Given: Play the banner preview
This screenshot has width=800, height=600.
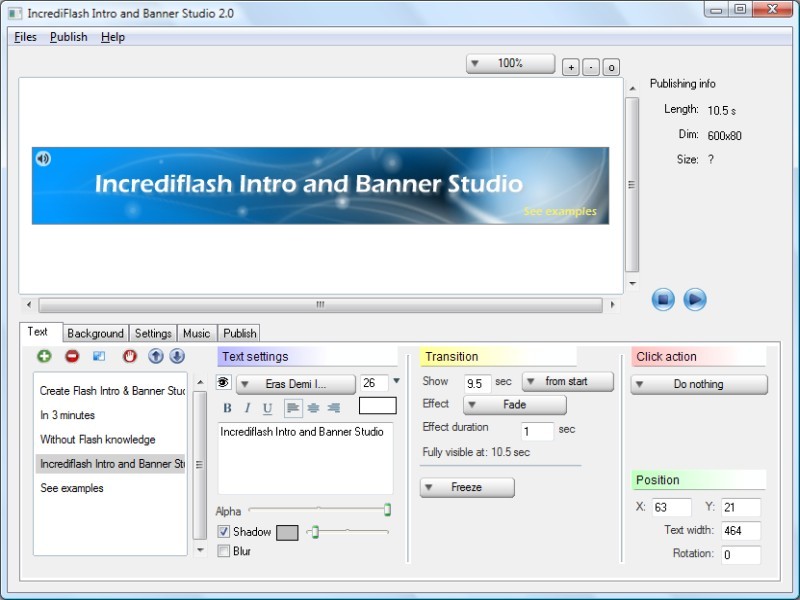Looking at the screenshot, I should click(694, 299).
